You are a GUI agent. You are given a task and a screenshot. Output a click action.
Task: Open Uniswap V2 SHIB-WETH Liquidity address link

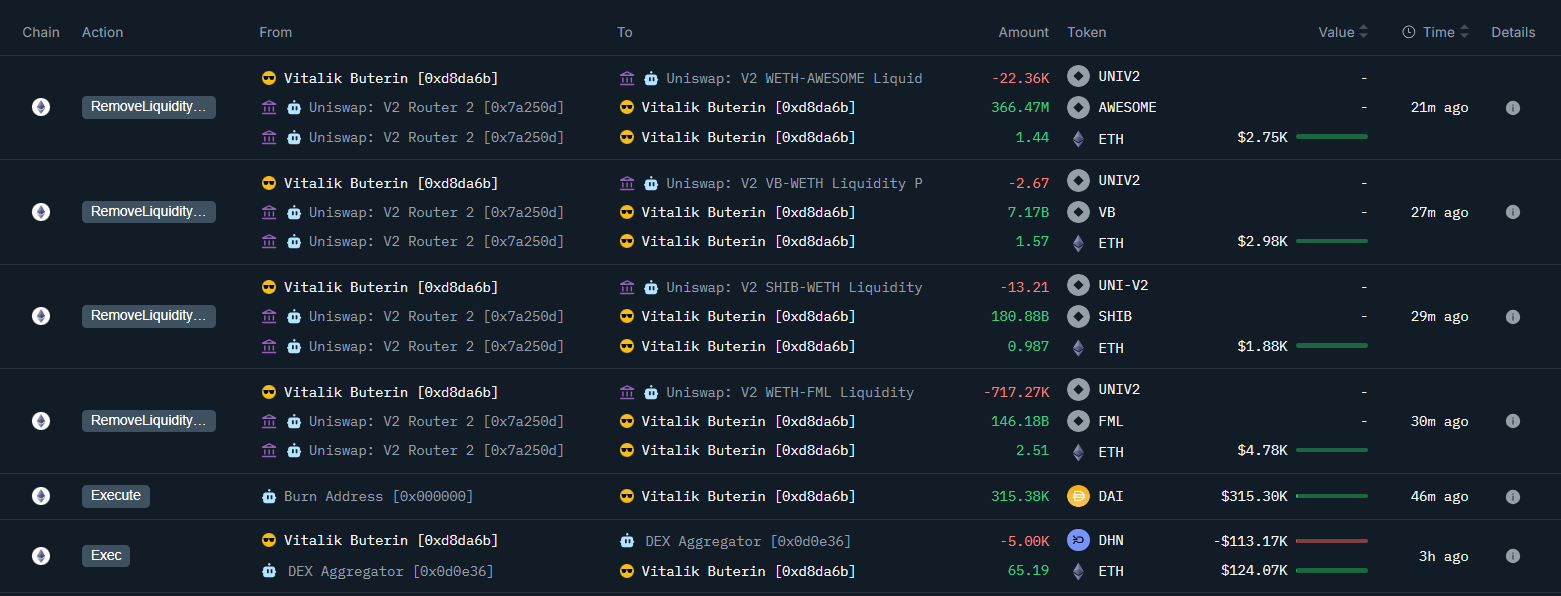(x=794, y=287)
